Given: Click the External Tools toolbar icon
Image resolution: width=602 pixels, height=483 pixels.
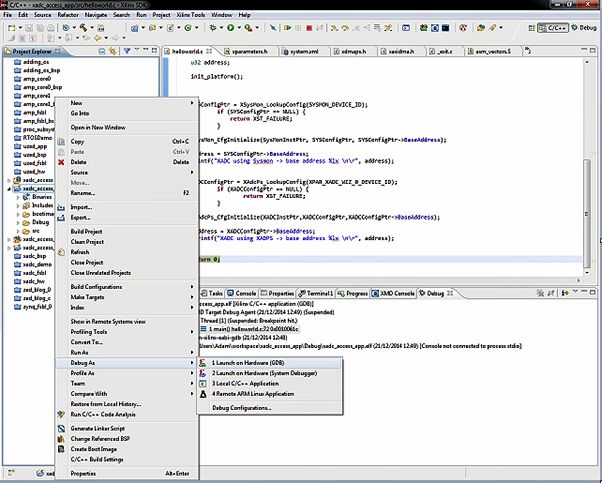Looking at the screenshot, I should (x=248, y=28).
